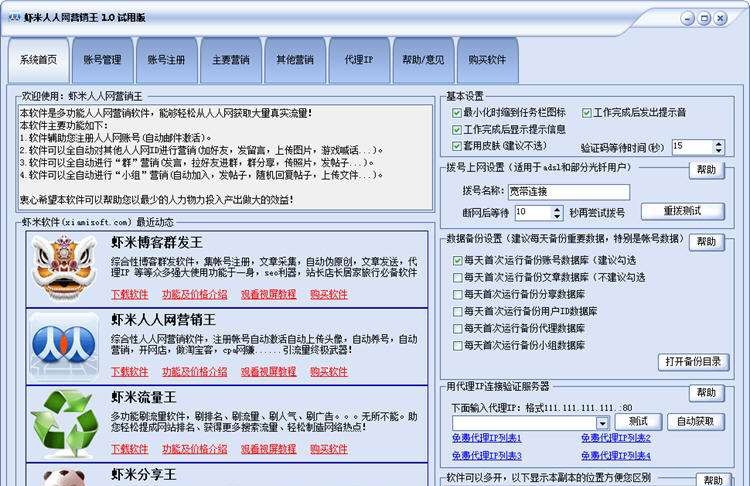Click 观看视频教程 link under 虾米人人网营销王
The height and width of the screenshot is (486, 750).
[x=268, y=372]
